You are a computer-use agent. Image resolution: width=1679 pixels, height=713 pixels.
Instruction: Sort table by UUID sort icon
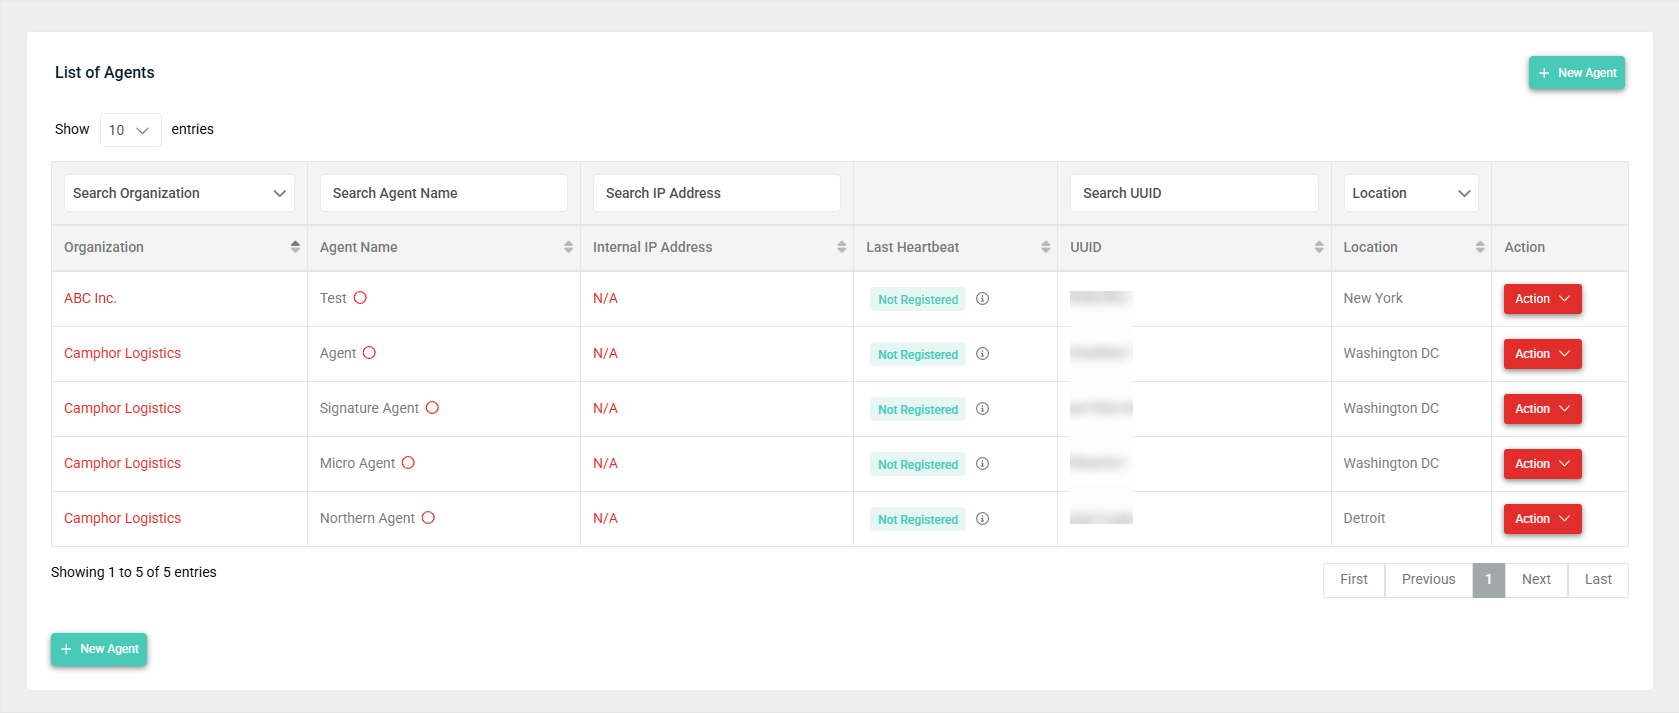coord(1318,247)
